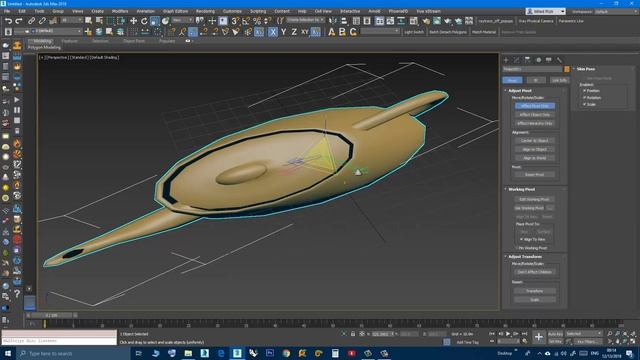
Task: Select the Align To View radio option
Action: click(521, 239)
